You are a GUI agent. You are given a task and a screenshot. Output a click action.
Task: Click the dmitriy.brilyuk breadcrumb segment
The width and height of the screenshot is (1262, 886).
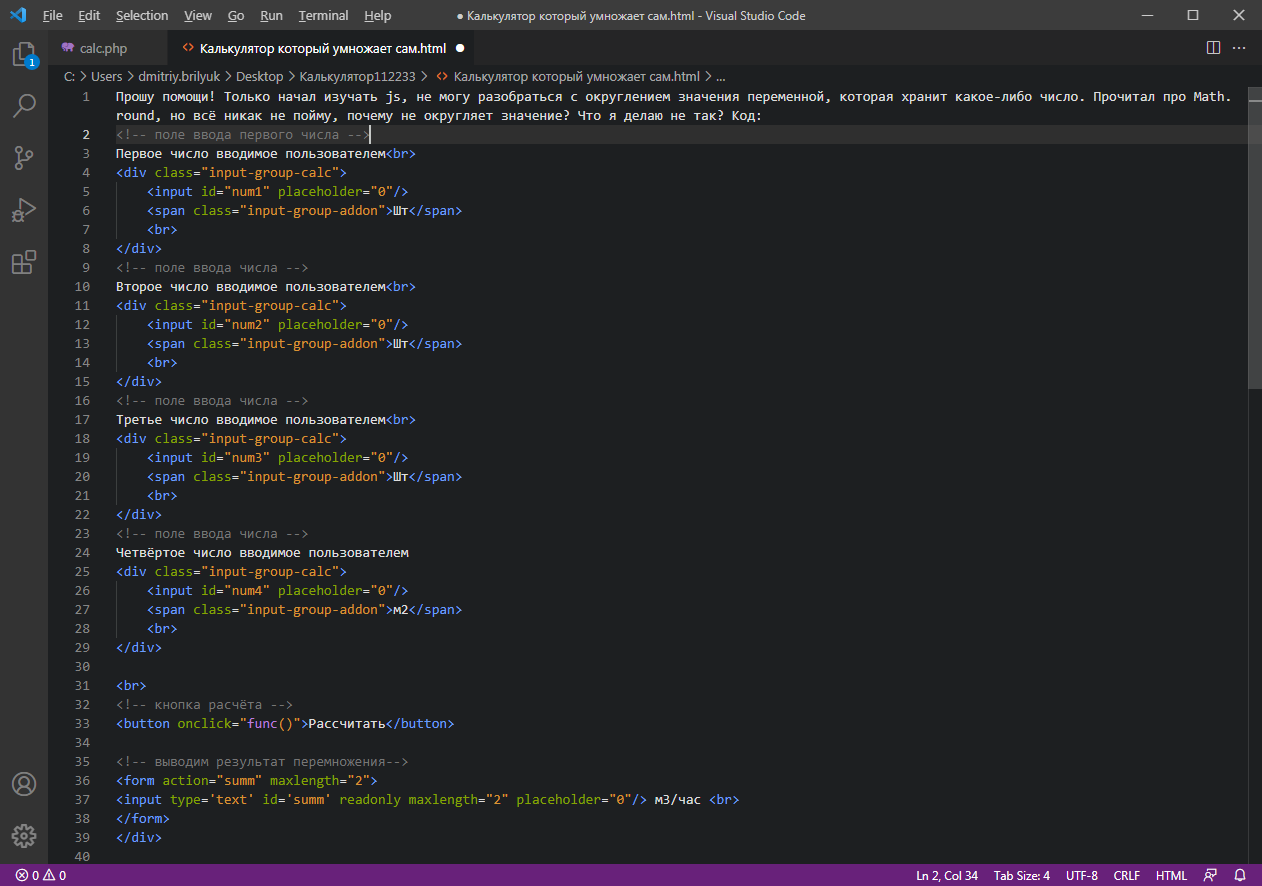[179, 76]
